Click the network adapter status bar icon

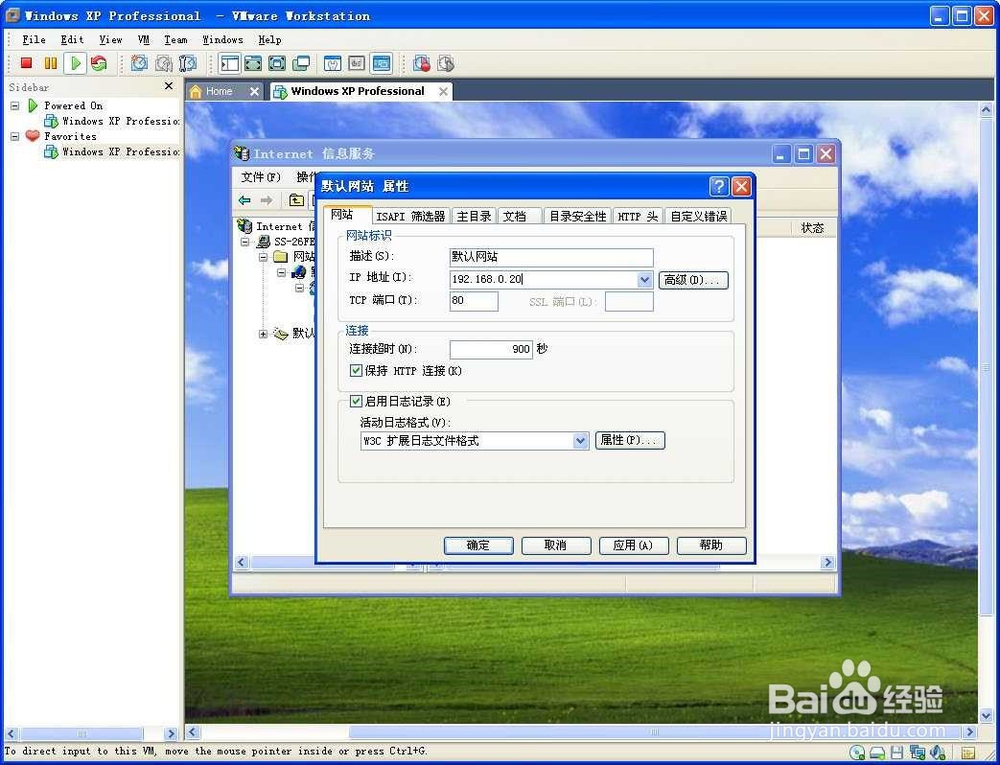click(x=918, y=753)
